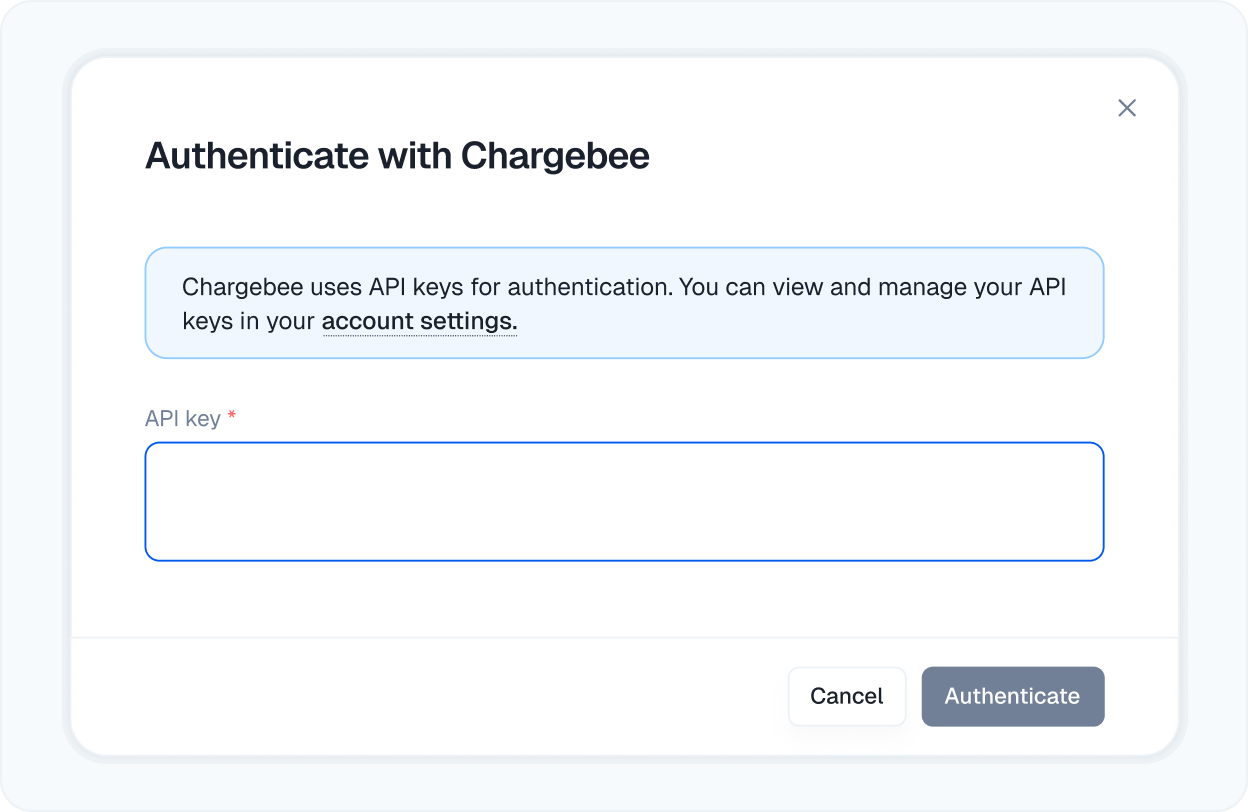Screen dimensions: 1248x812
Task: Click the red asterisk next to API key
Action: (x=231, y=417)
